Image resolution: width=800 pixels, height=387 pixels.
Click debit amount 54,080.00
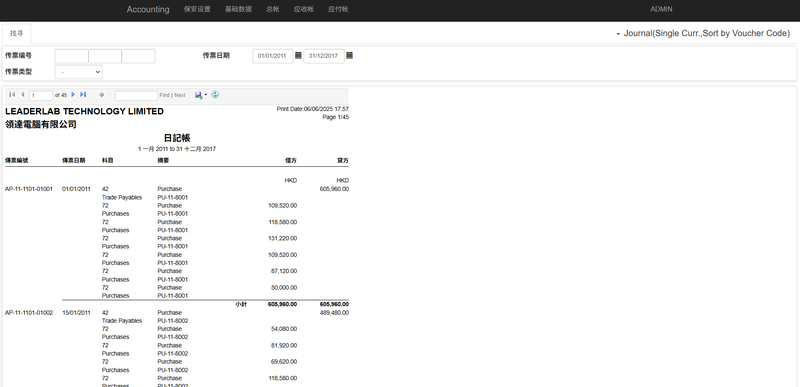[284, 329]
